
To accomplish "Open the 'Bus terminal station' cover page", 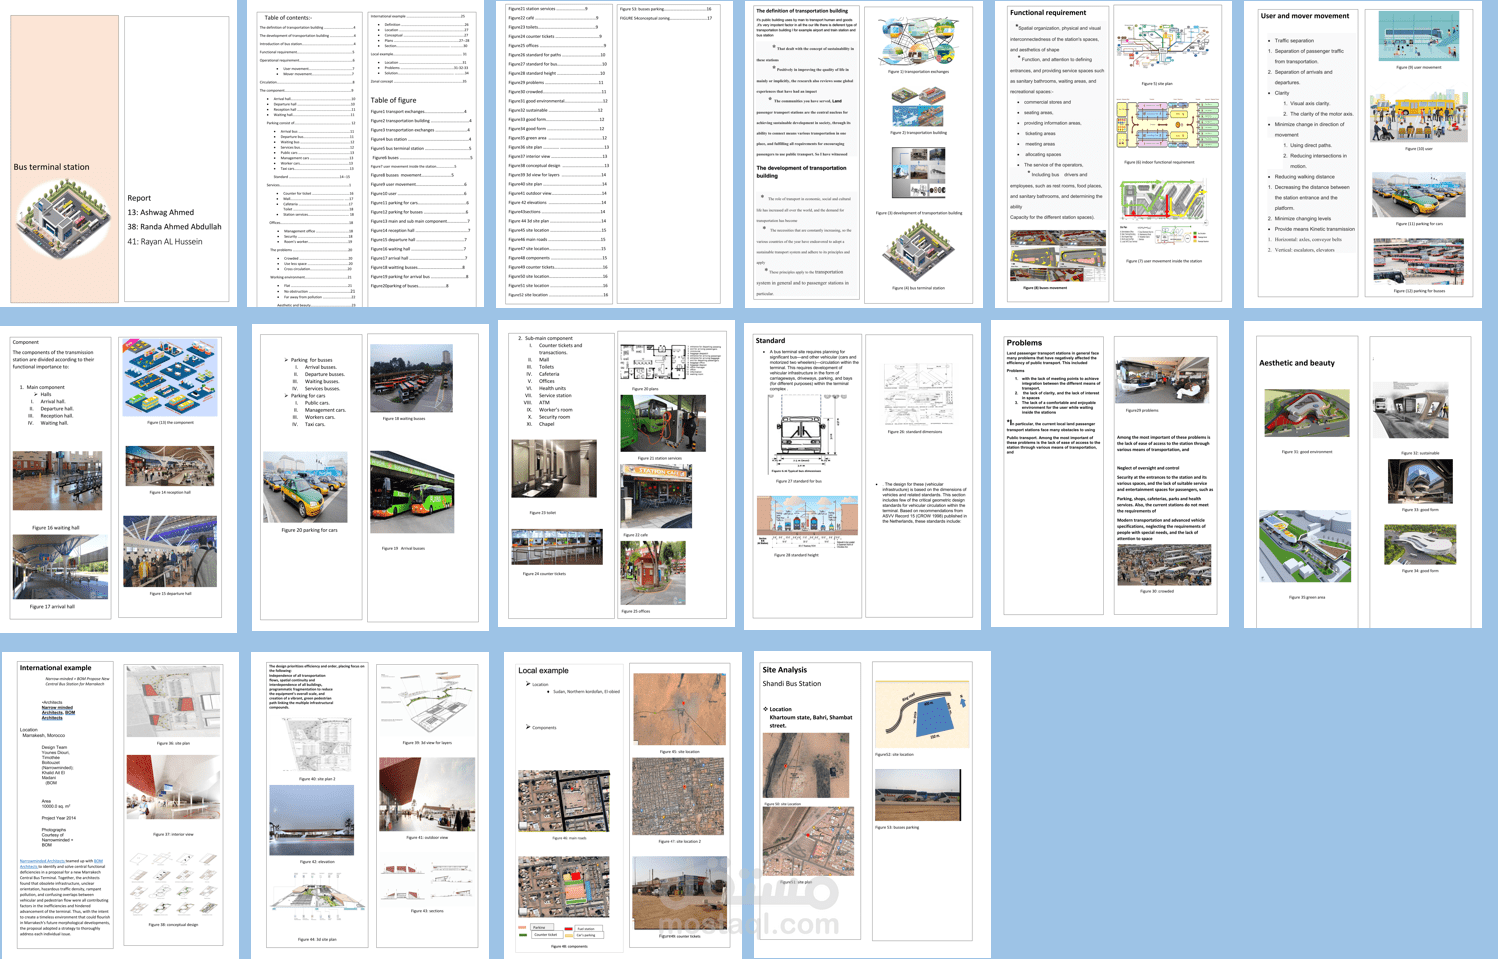I will pyautogui.click(x=65, y=159).
